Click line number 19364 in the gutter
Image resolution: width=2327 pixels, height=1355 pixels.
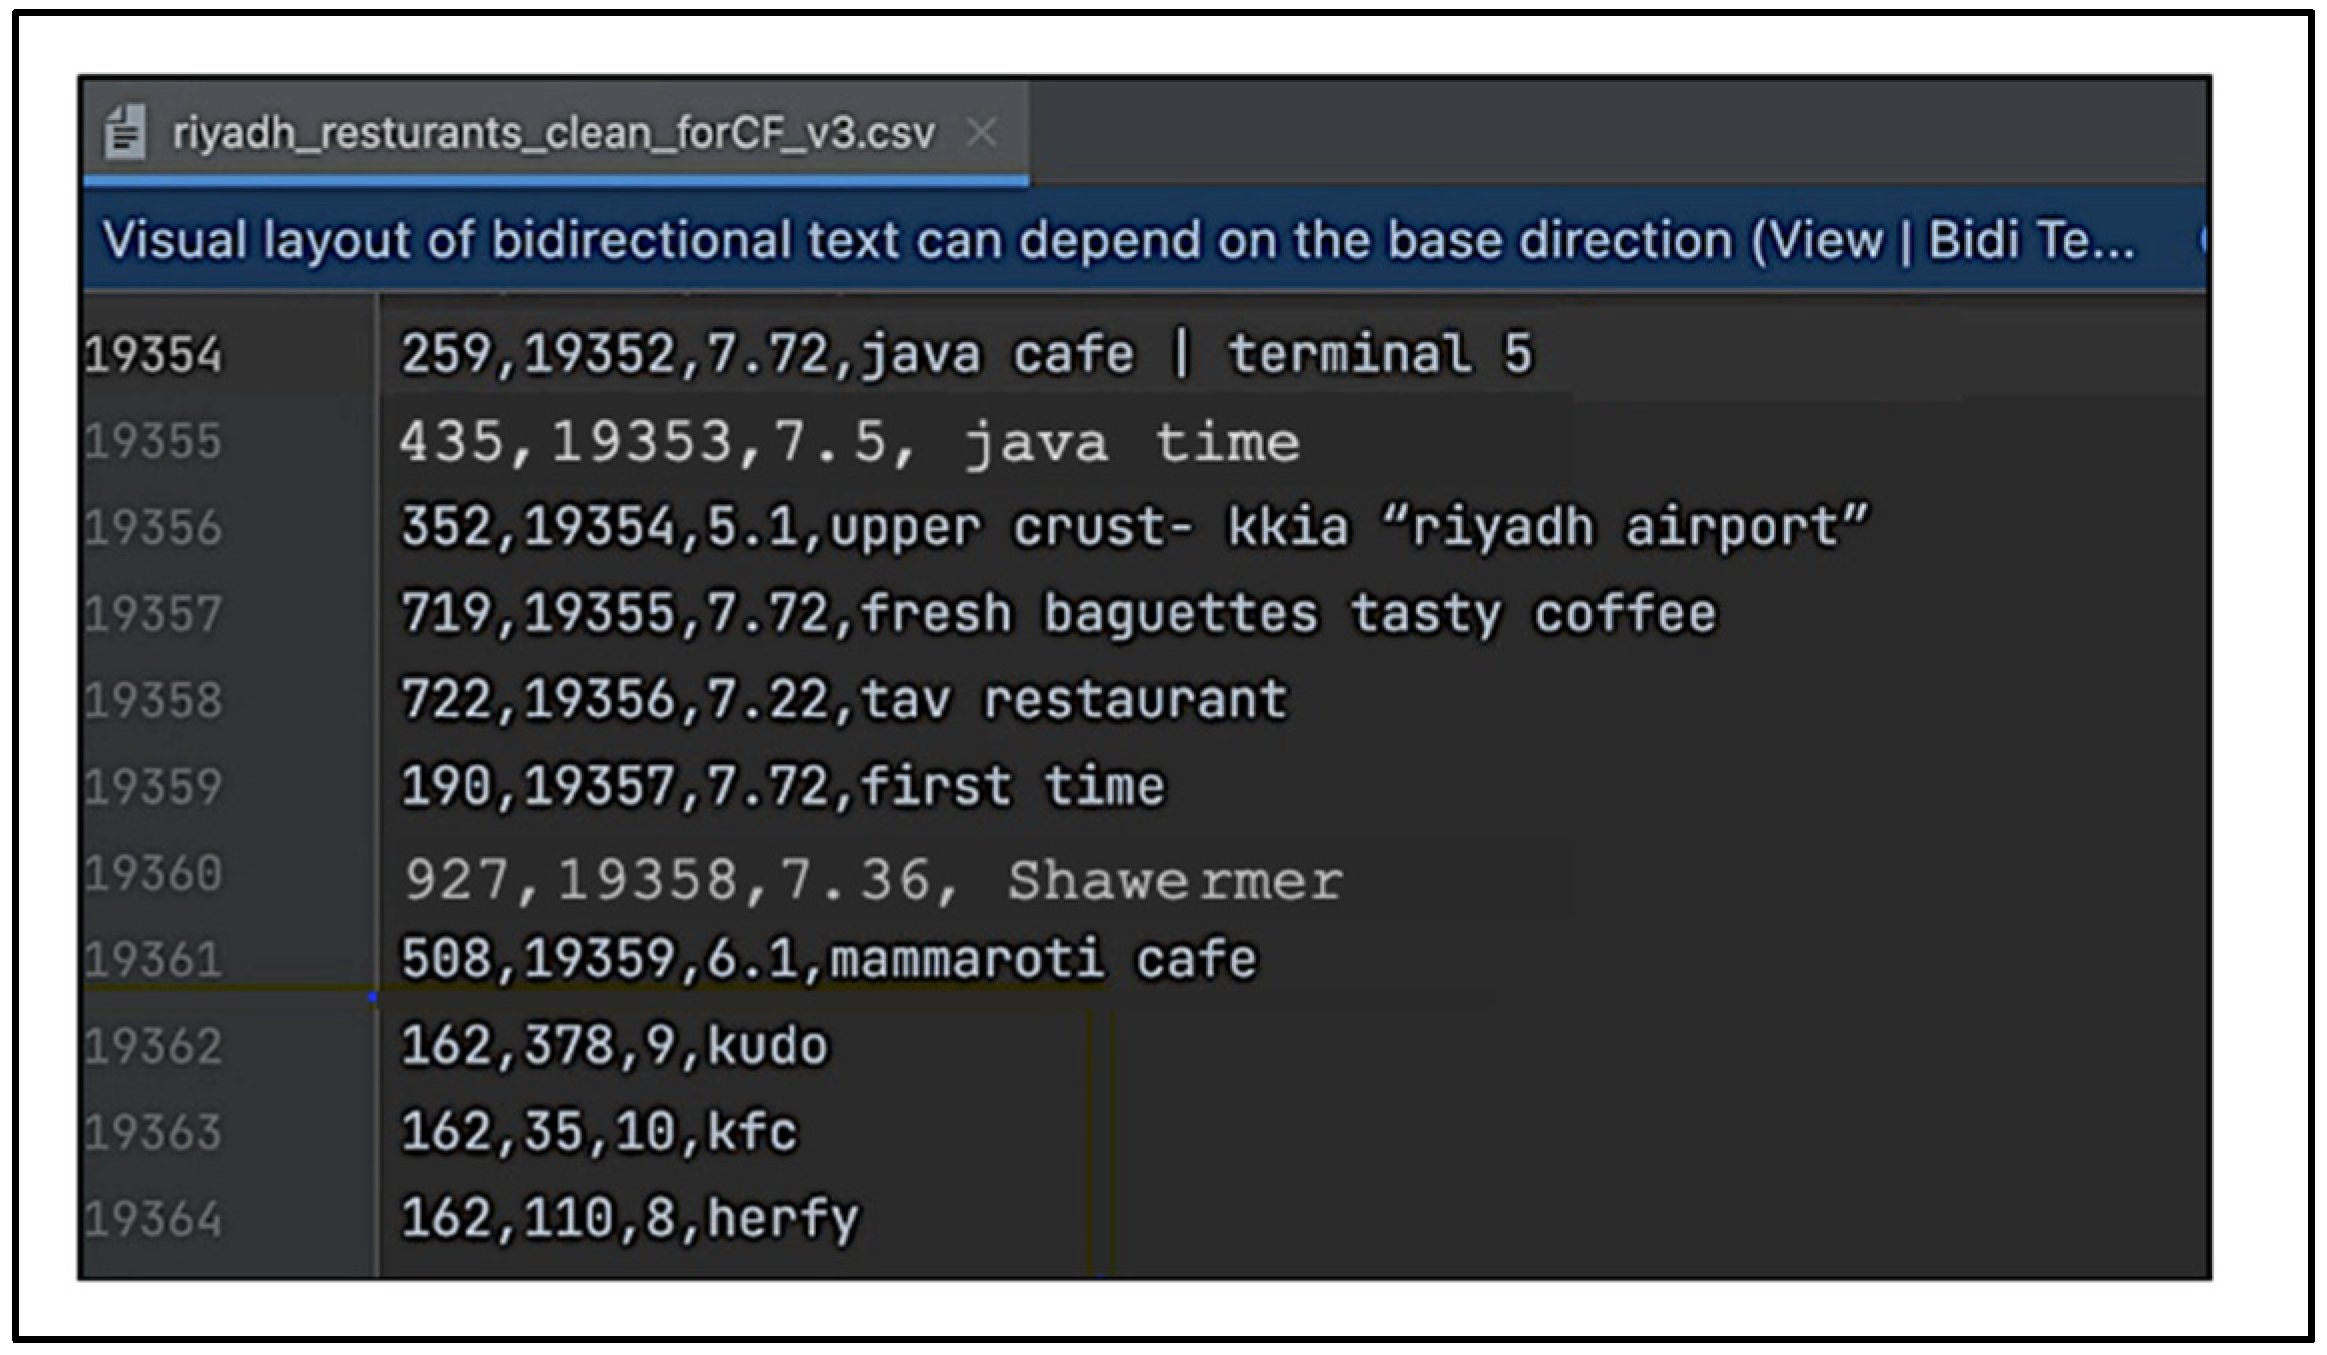point(153,1220)
